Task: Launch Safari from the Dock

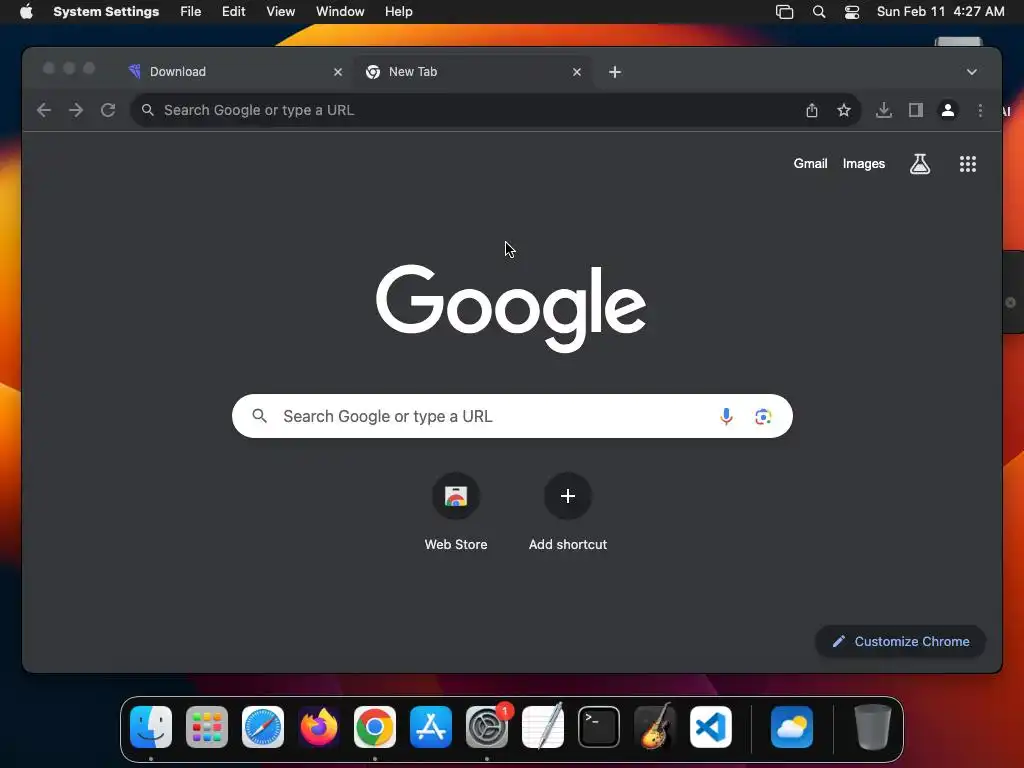Action: 263,727
